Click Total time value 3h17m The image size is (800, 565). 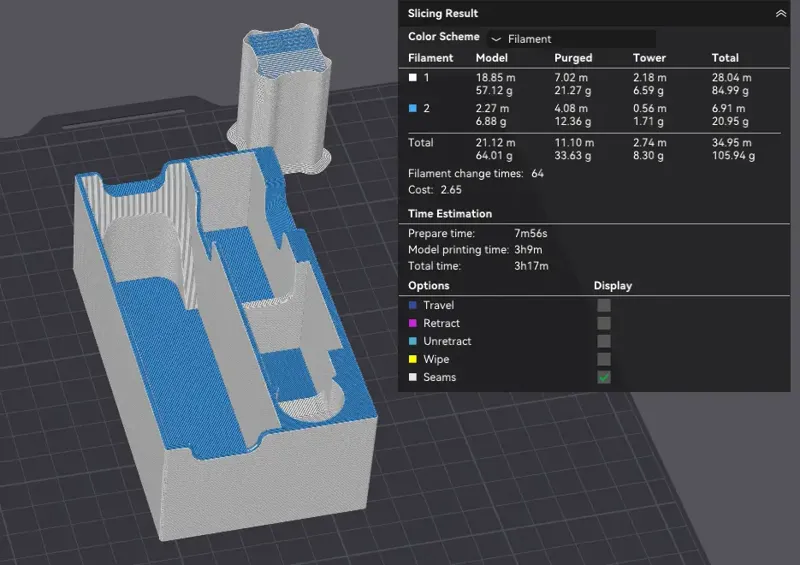pos(531,266)
